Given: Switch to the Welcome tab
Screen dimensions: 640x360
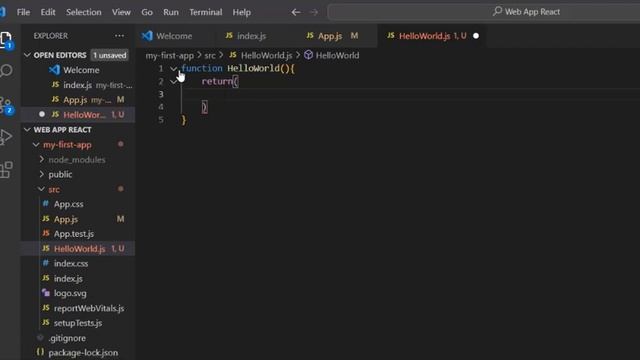Looking at the screenshot, I should pos(174,36).
